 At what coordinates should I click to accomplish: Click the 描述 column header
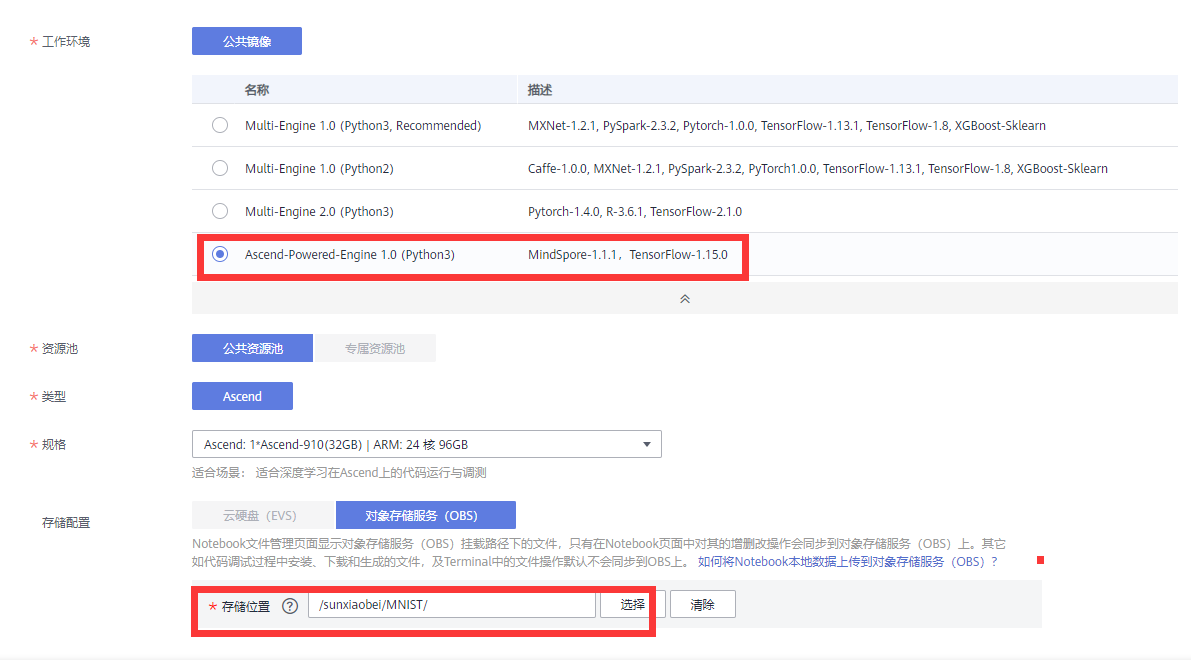(540, 90)
